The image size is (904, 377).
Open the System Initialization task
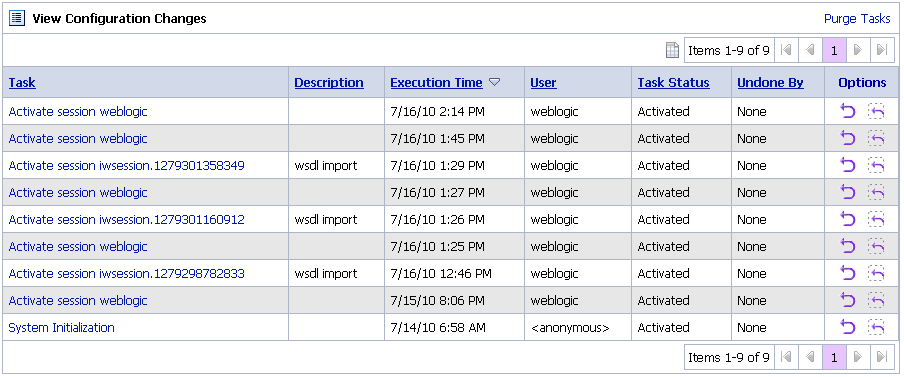[x=61, y=327]
